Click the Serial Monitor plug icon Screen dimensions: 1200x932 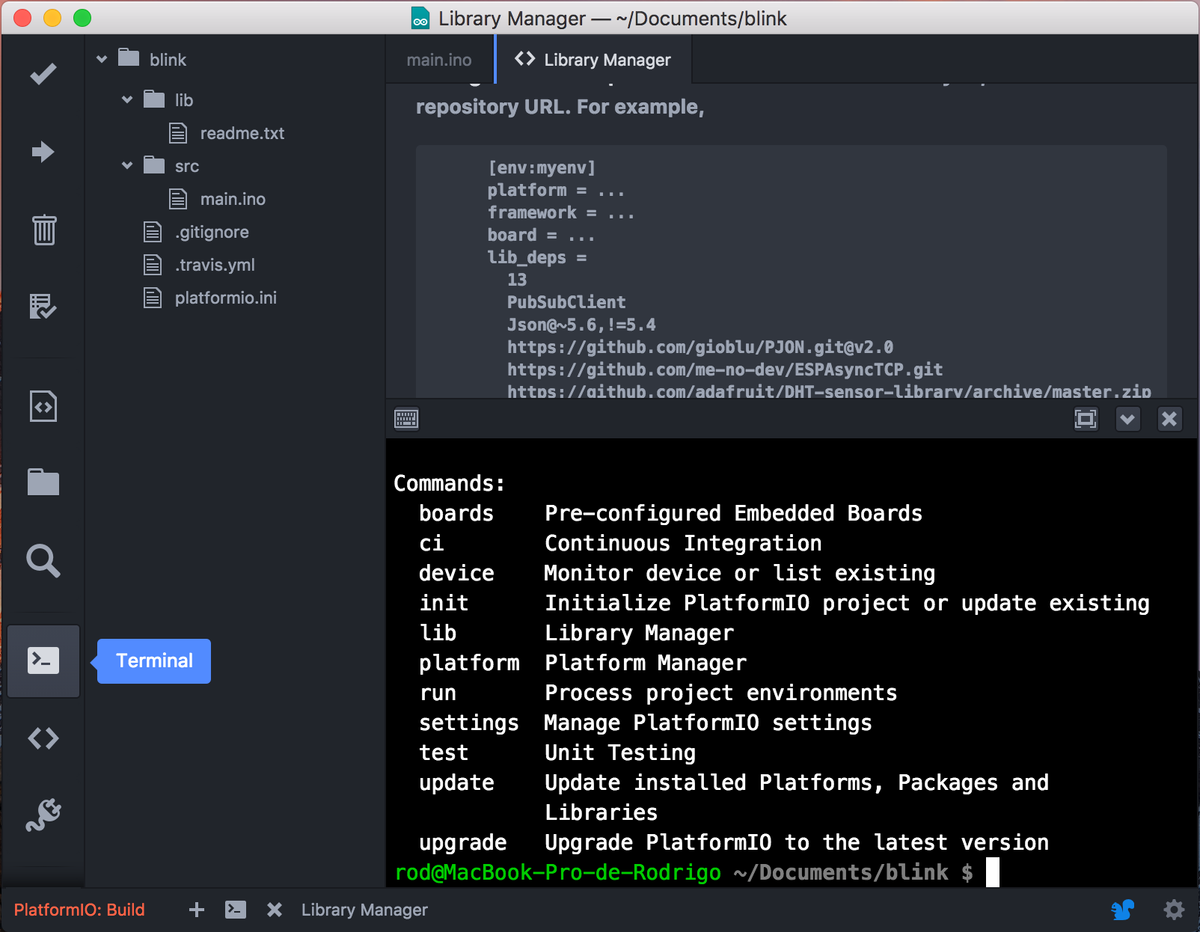coord(43,815)
